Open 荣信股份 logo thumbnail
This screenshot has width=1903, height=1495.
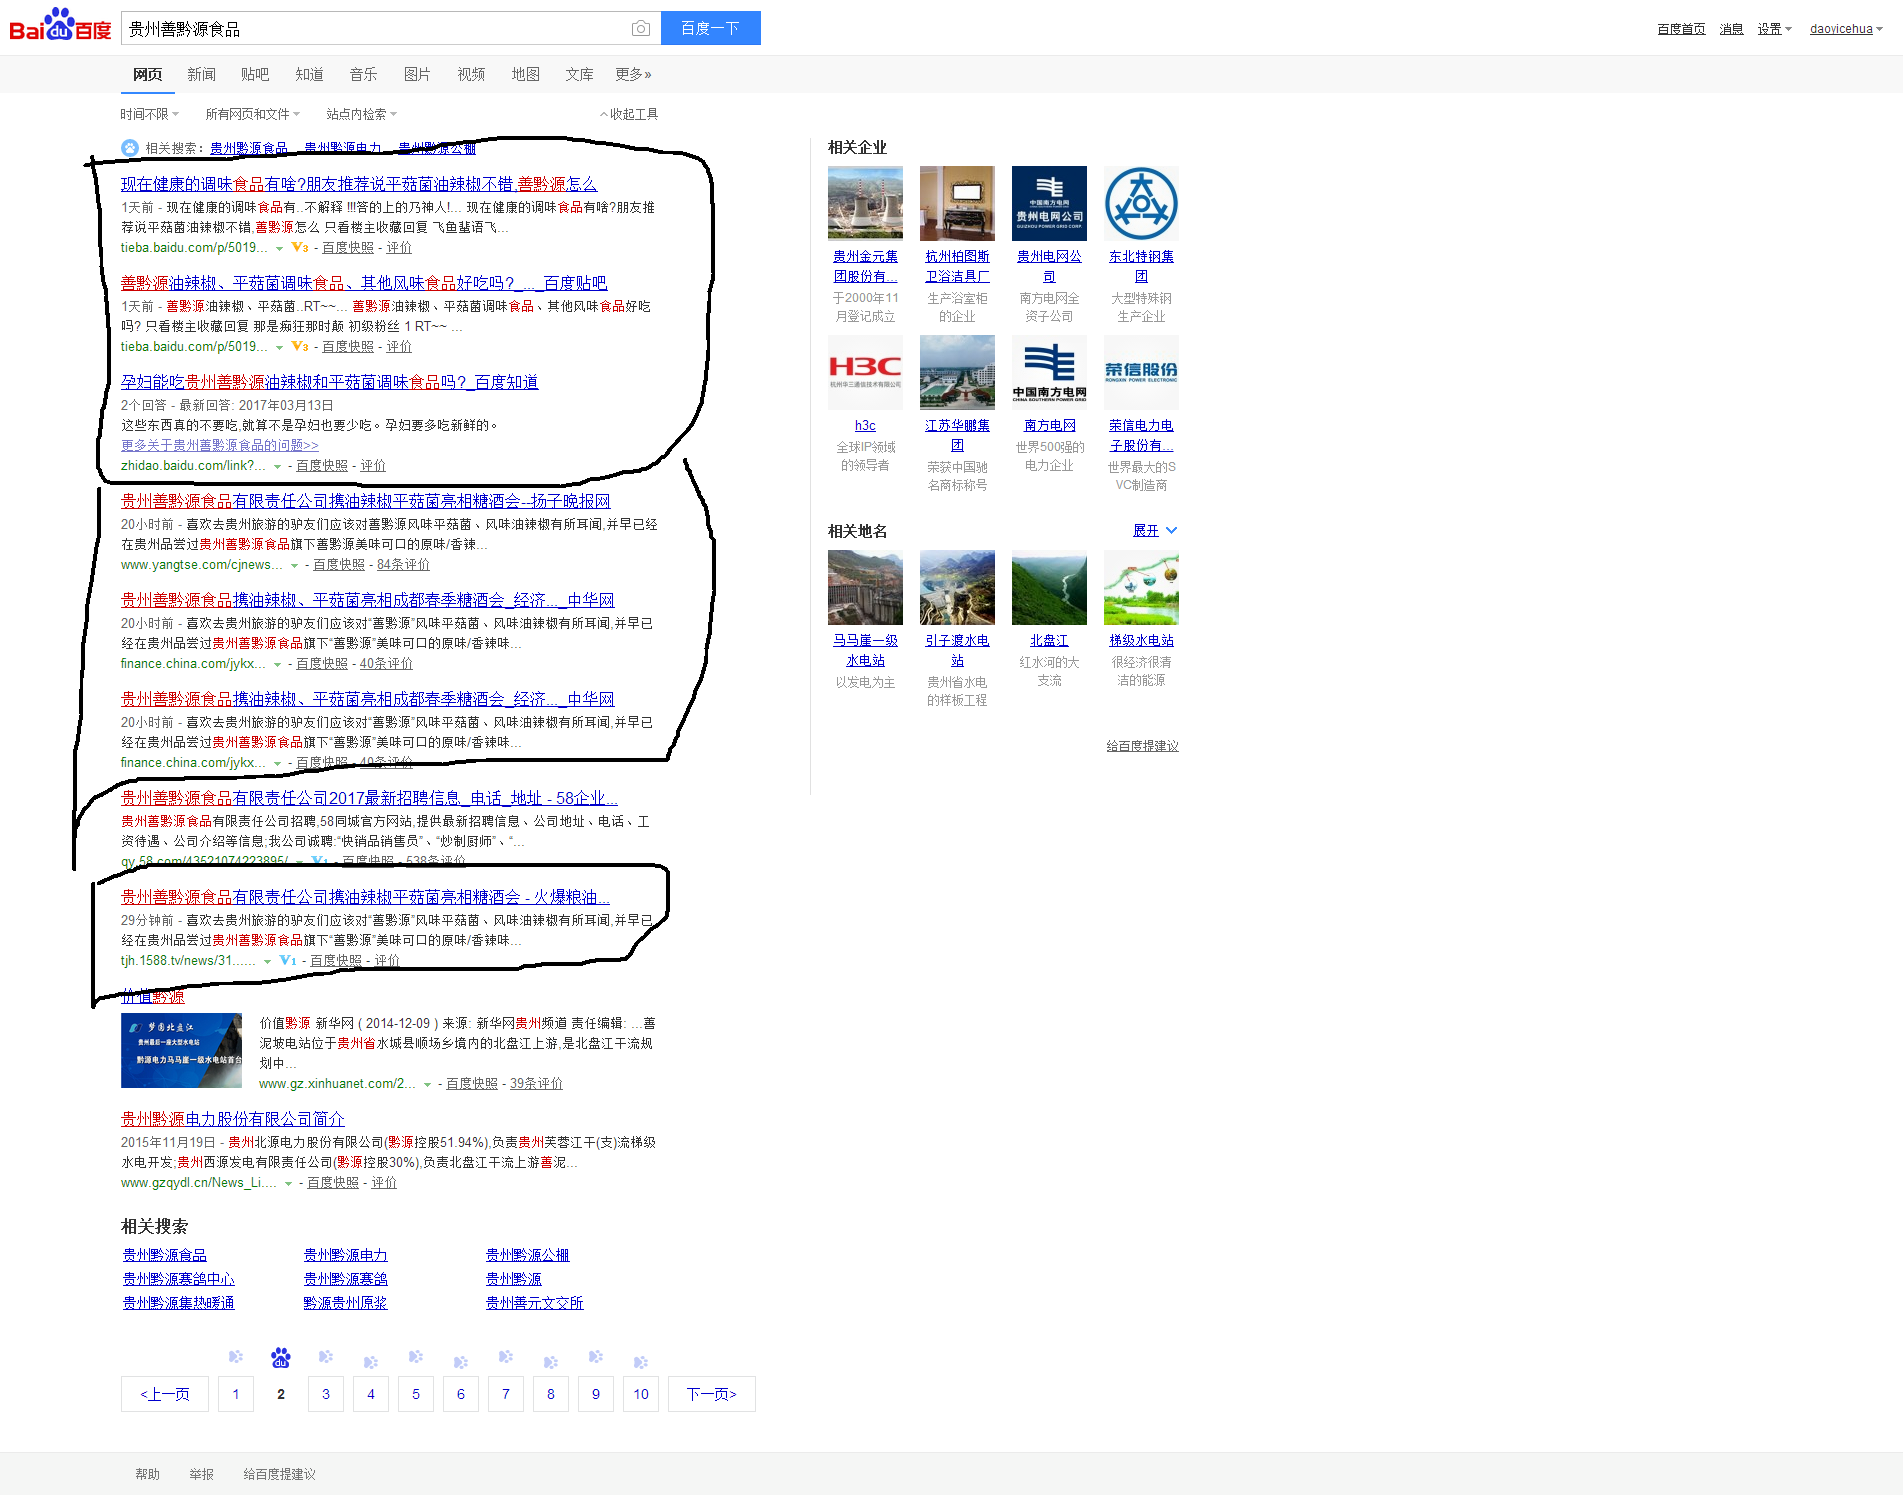coord(1141,372)
